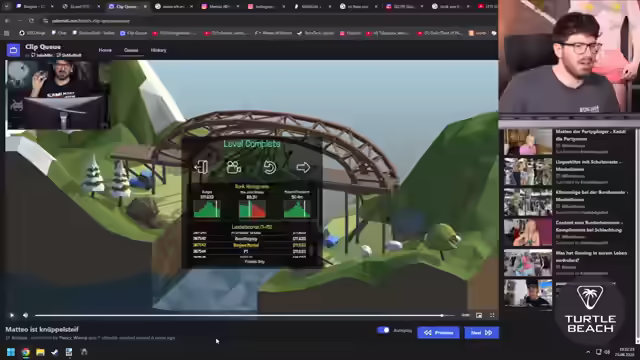640x360 pixels.
Task: Skip to the Next clip
Action: [x=481, y=333]
